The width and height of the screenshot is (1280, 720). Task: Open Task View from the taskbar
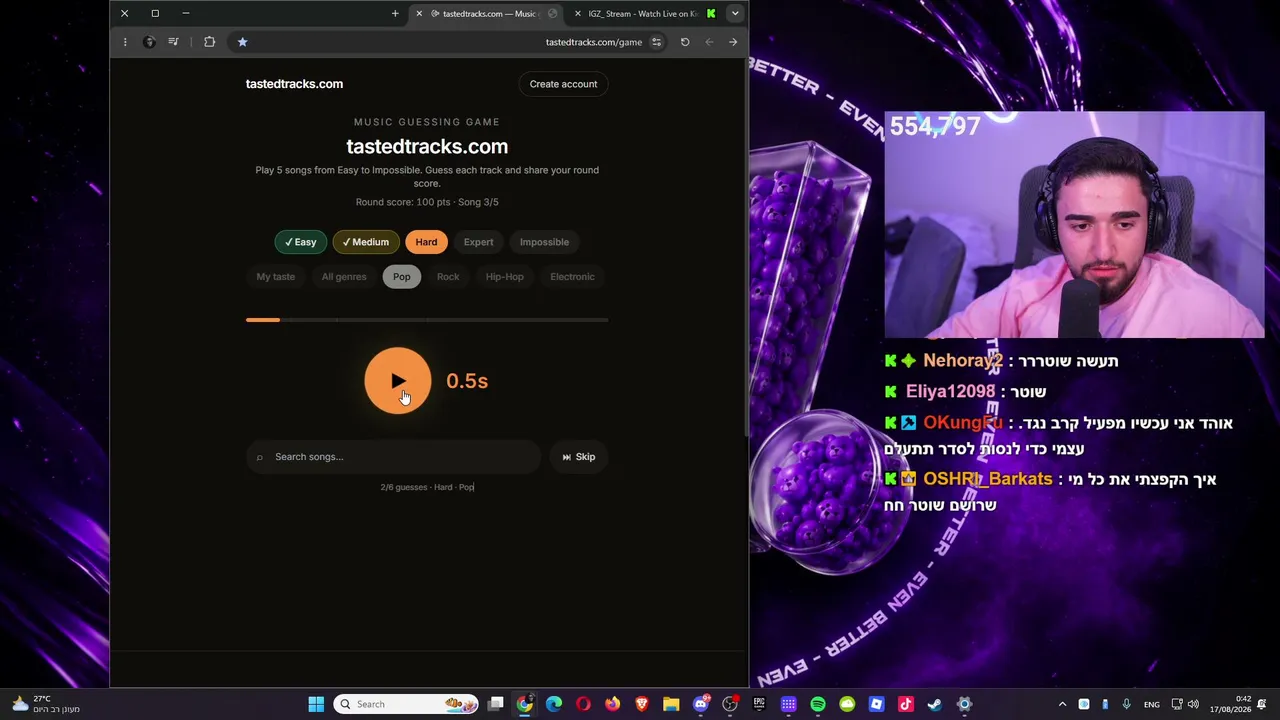point(495,704)
